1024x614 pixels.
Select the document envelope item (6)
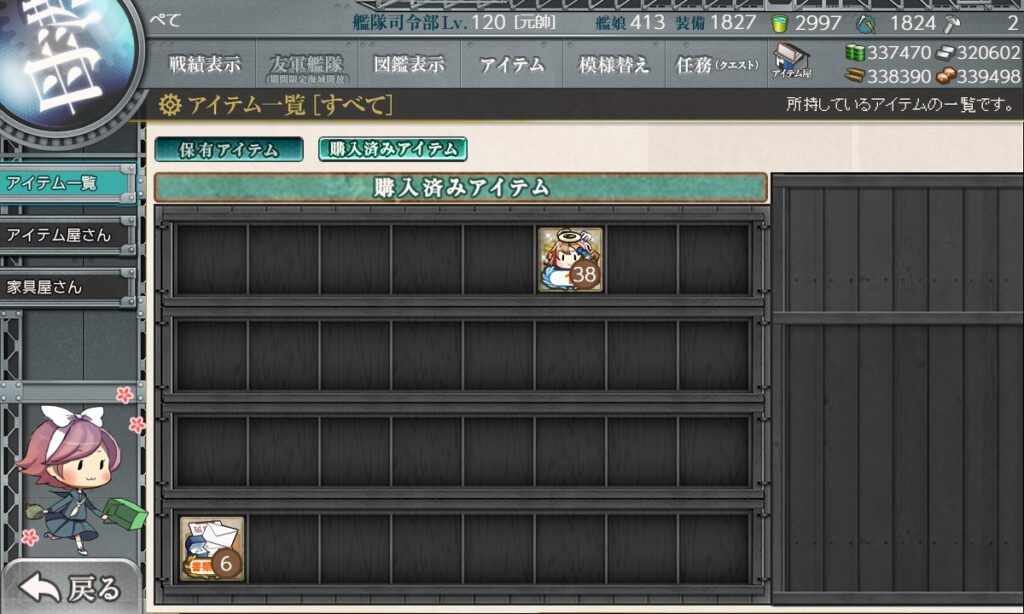pos(212,548)
